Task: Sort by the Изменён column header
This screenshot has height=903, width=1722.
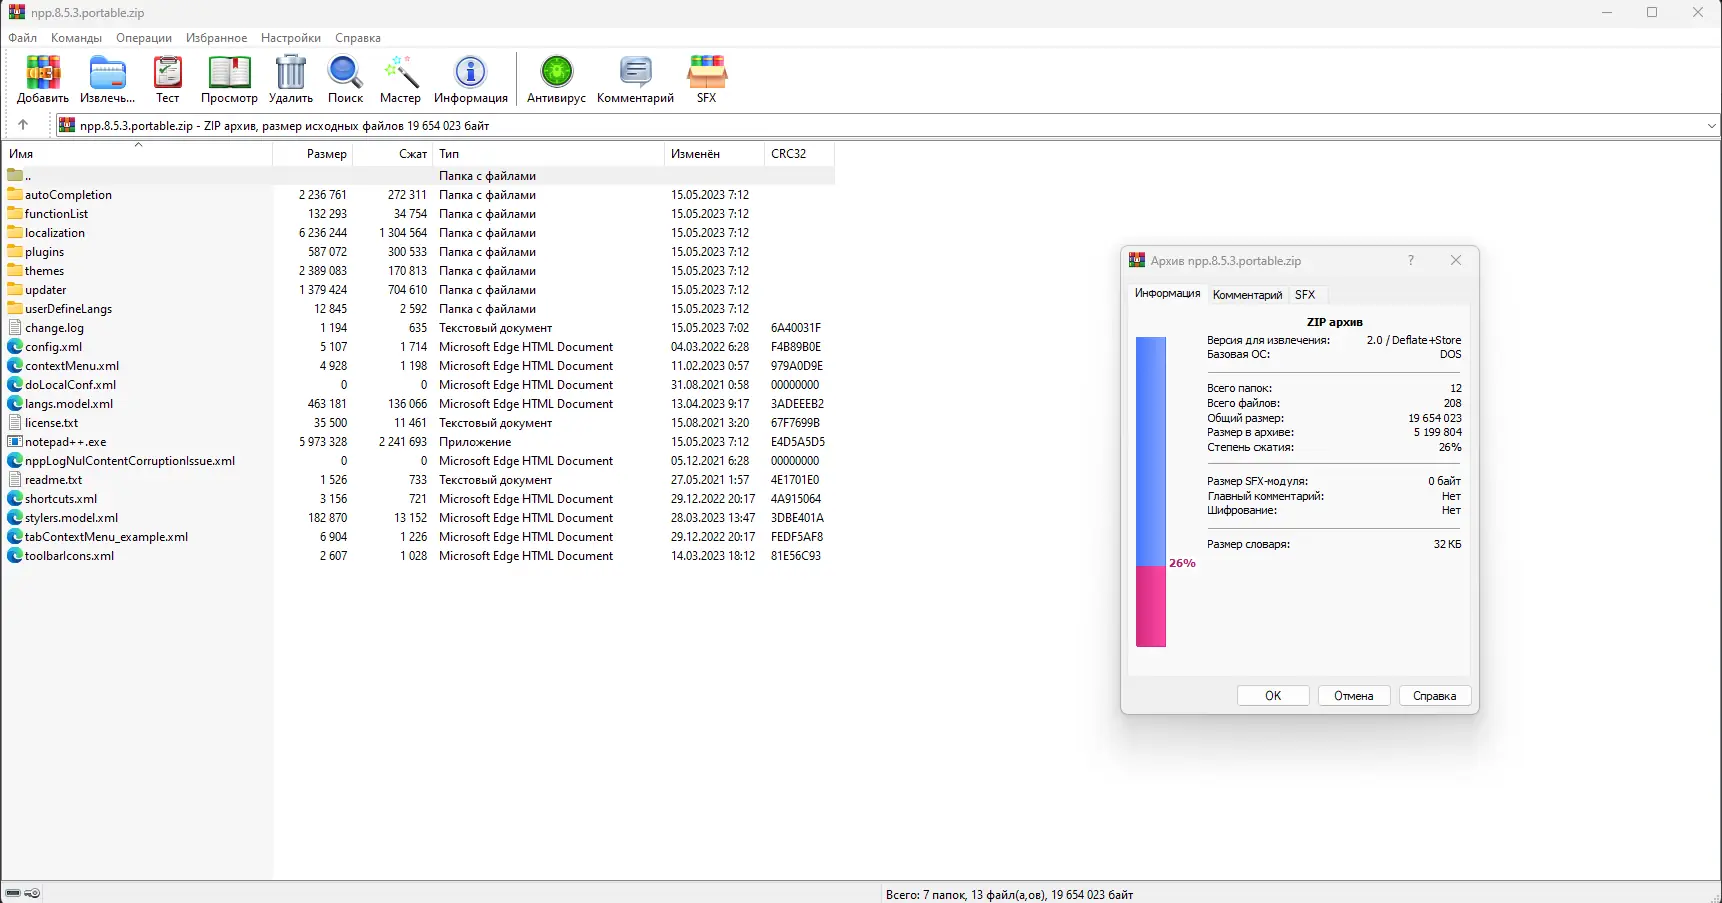Action: (x=714, y=154)
